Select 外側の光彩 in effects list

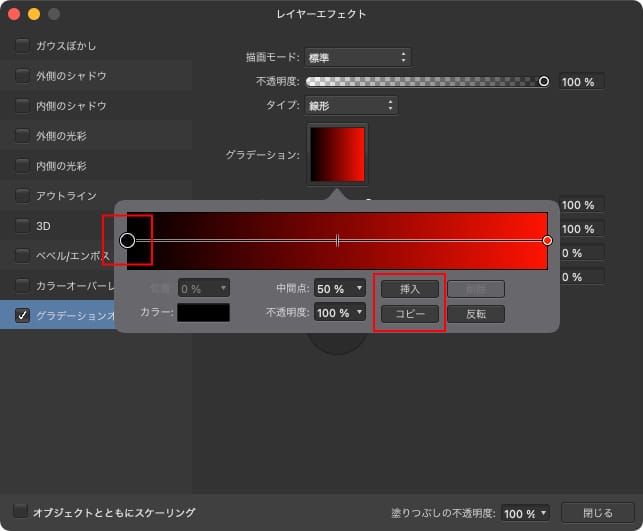(62, 136)
